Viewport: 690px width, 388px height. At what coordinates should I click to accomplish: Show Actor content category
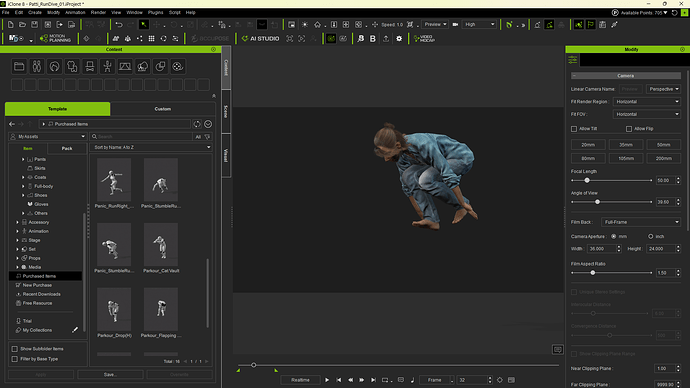37,66
